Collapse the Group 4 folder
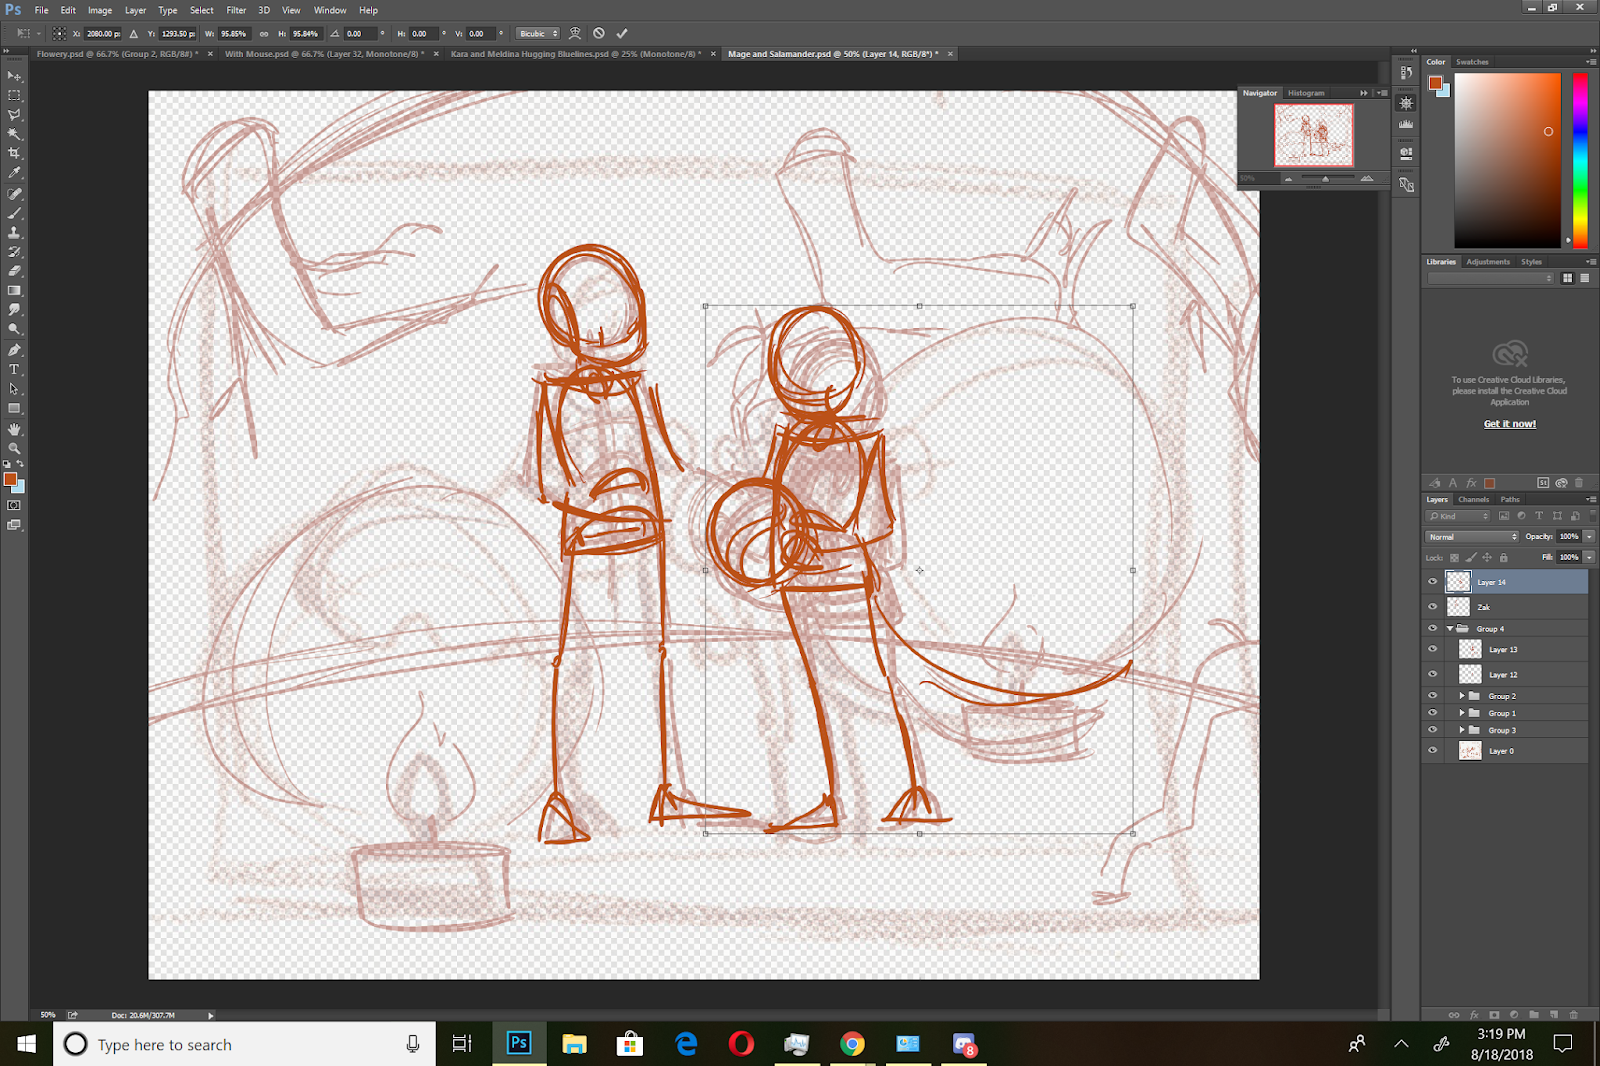The height and width of the screenshot is (1066, 1600). [1450, 629]
